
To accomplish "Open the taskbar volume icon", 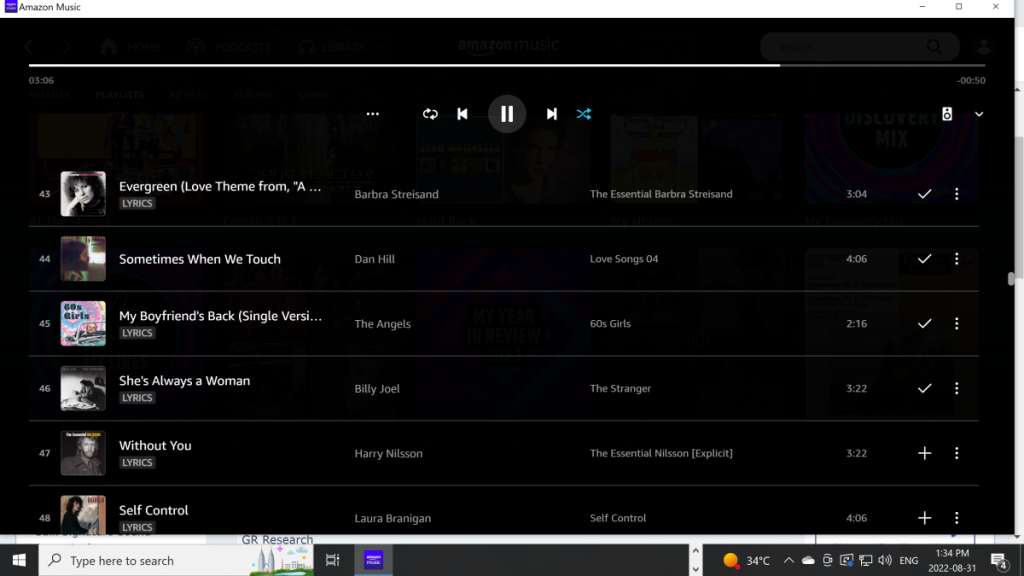I will [885, 560].
